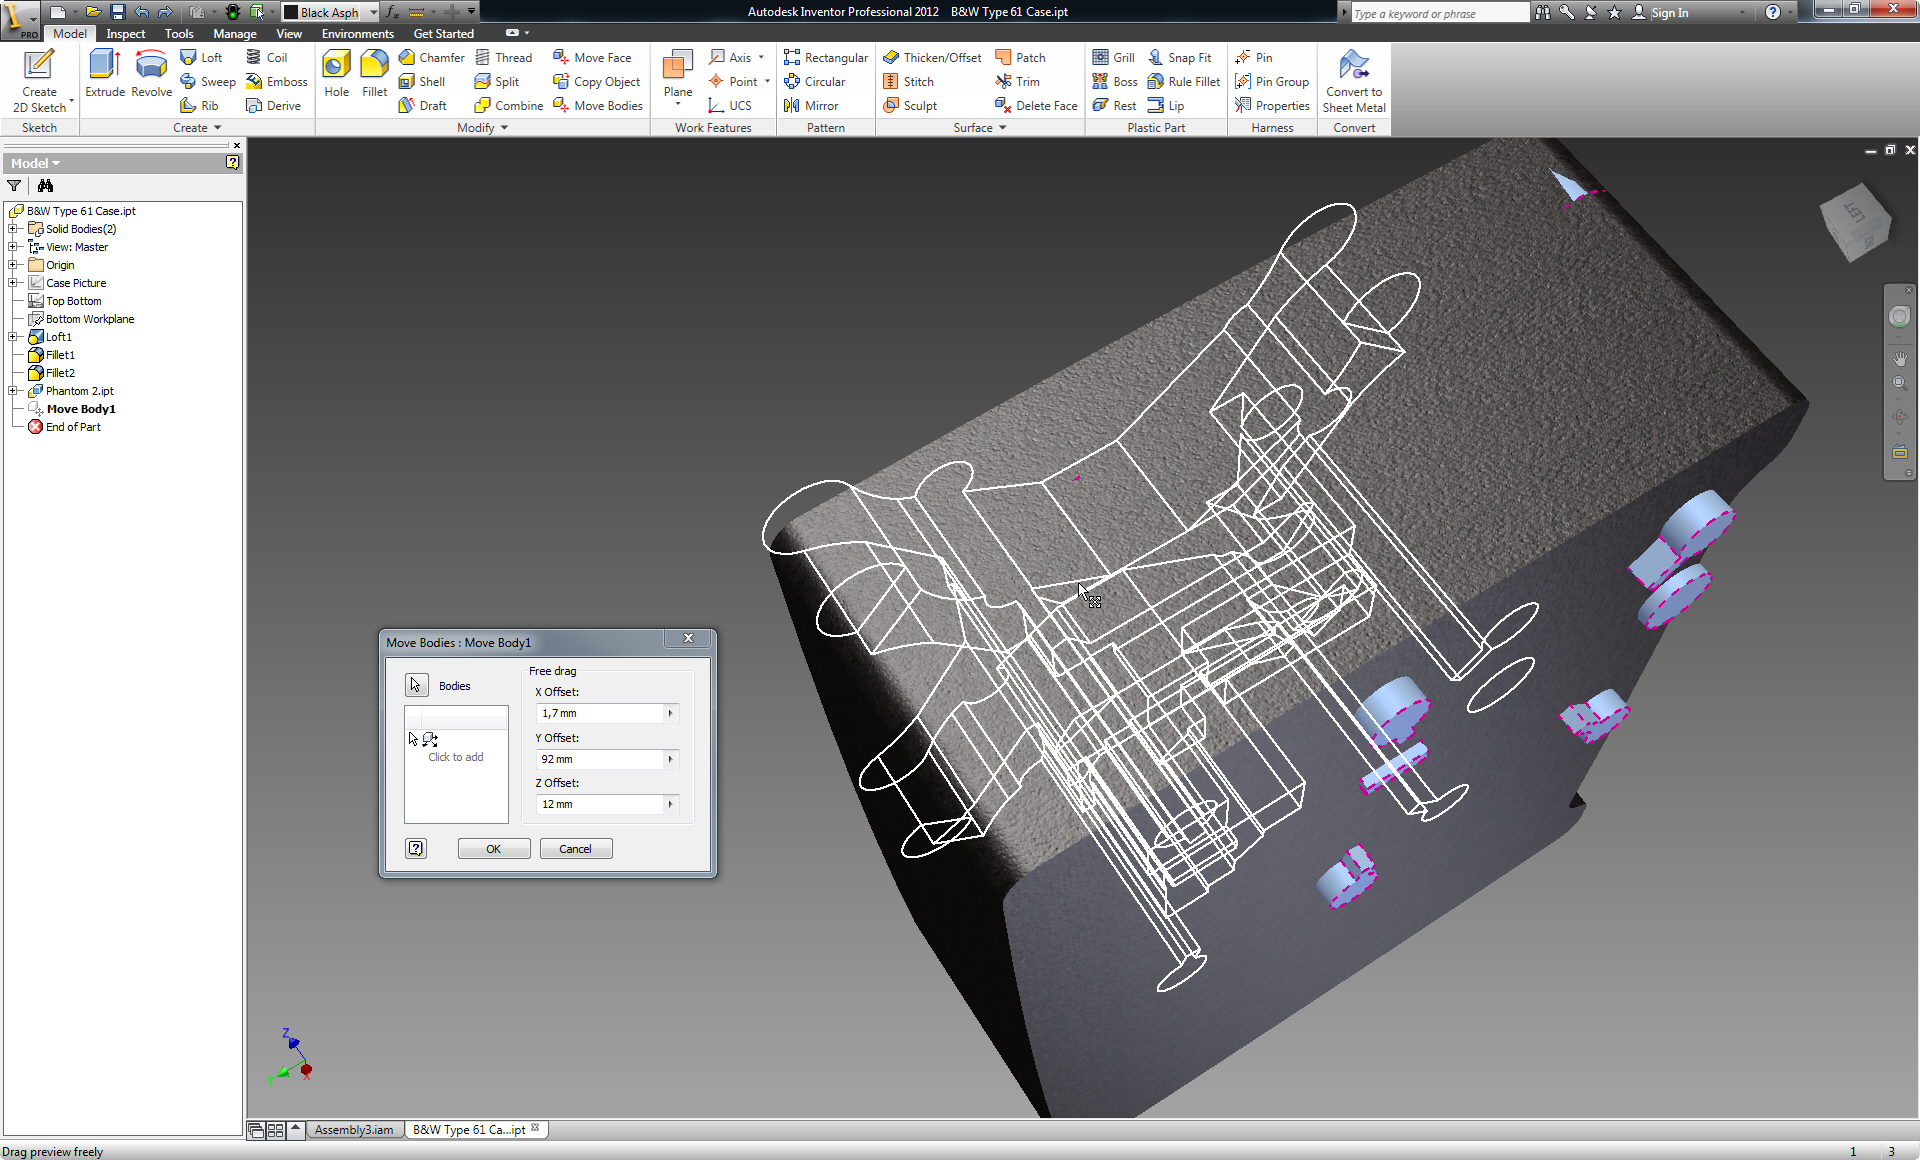Choose the Draft tool
Viewport: 1920px width, 1160px height.
coord(422,106)
